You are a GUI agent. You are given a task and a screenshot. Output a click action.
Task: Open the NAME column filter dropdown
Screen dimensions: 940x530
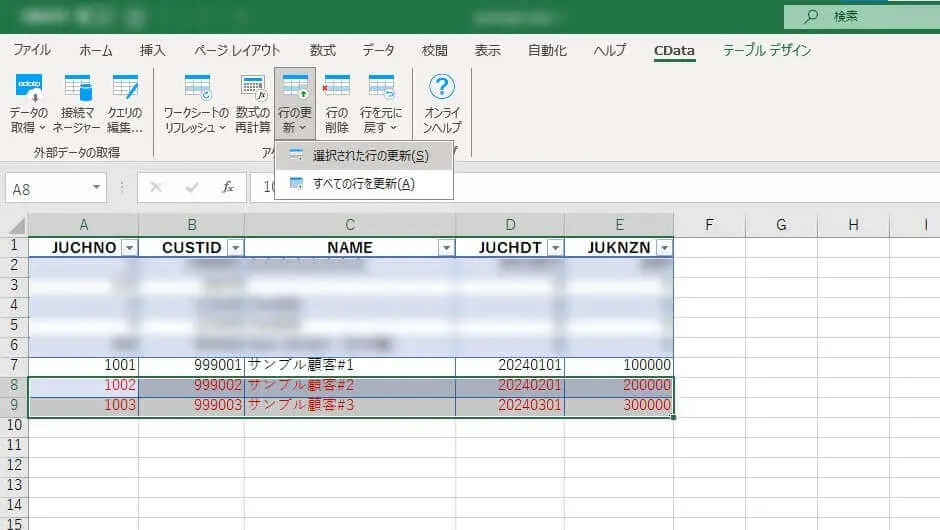tap(446, 248)
